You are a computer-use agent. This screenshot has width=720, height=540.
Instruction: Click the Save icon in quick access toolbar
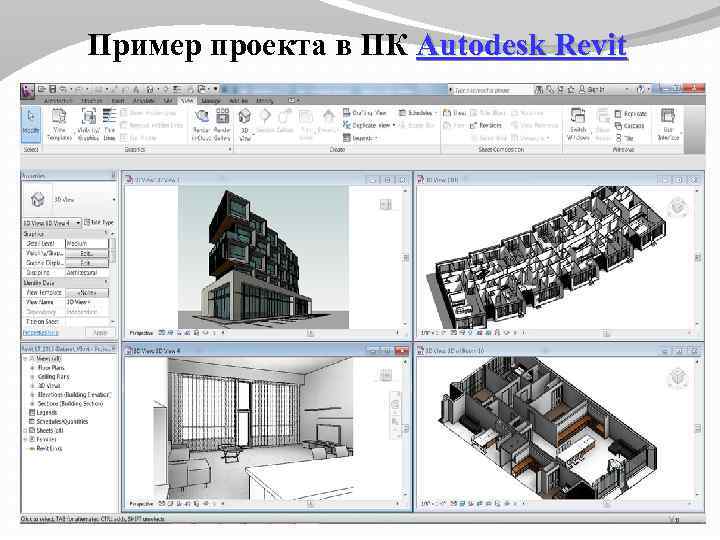click(52, 89)
